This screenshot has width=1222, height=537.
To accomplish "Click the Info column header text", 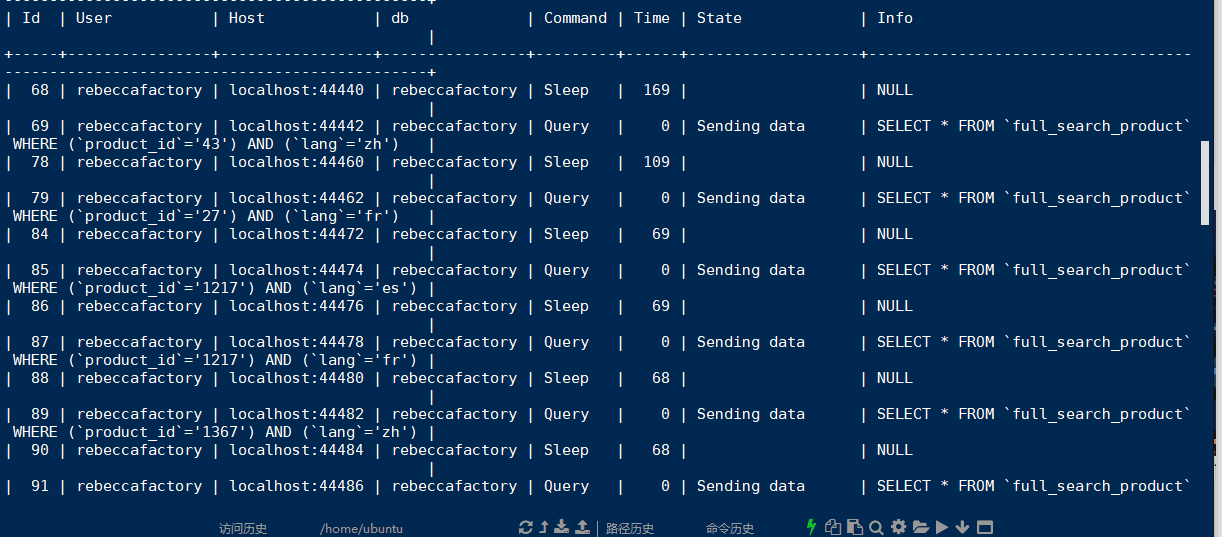I will pos(894,18).
